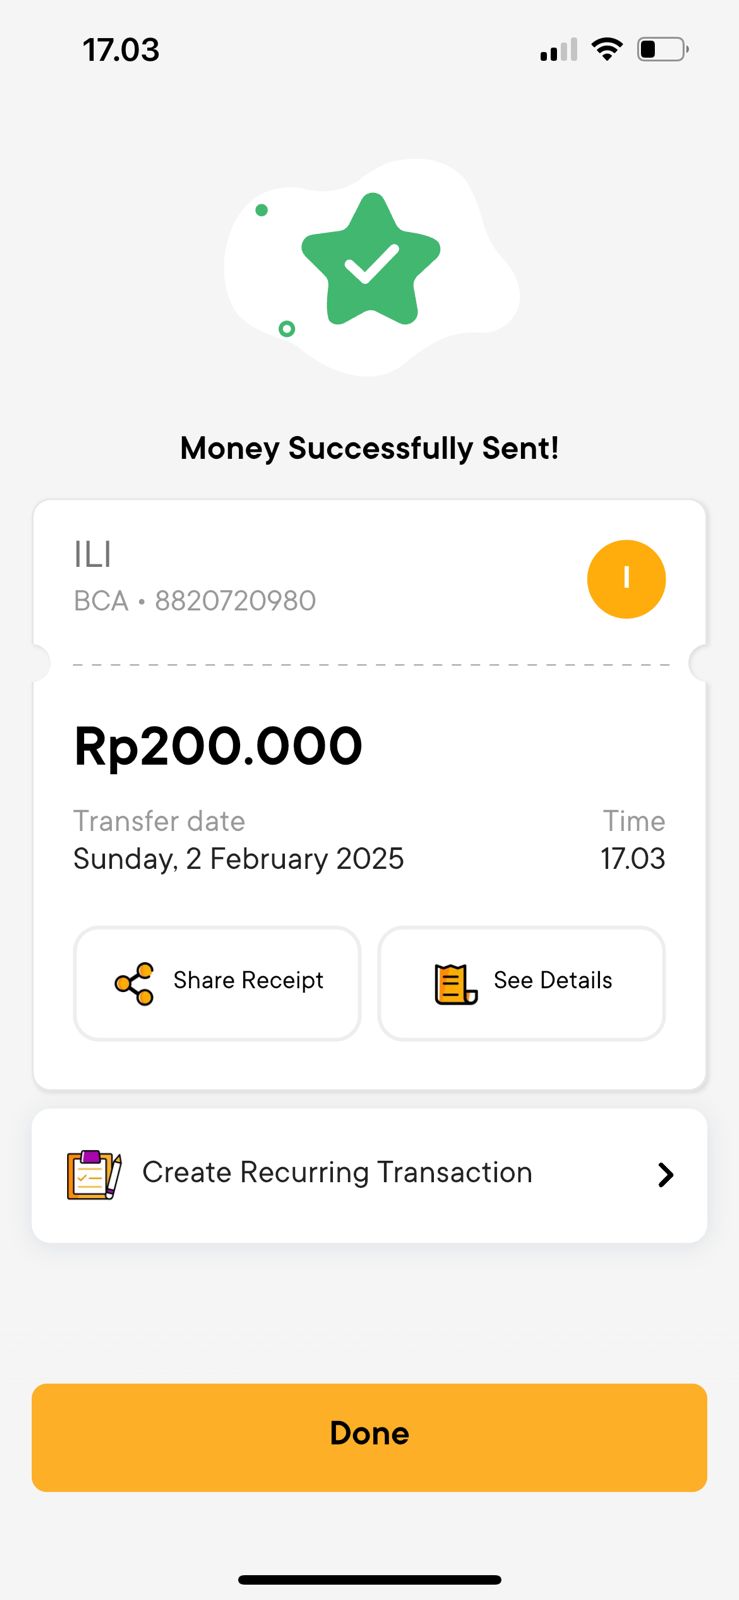Tap the cellular signal bars icon
The width and height of the screenshot is (739, 1600).
[559, 50]
